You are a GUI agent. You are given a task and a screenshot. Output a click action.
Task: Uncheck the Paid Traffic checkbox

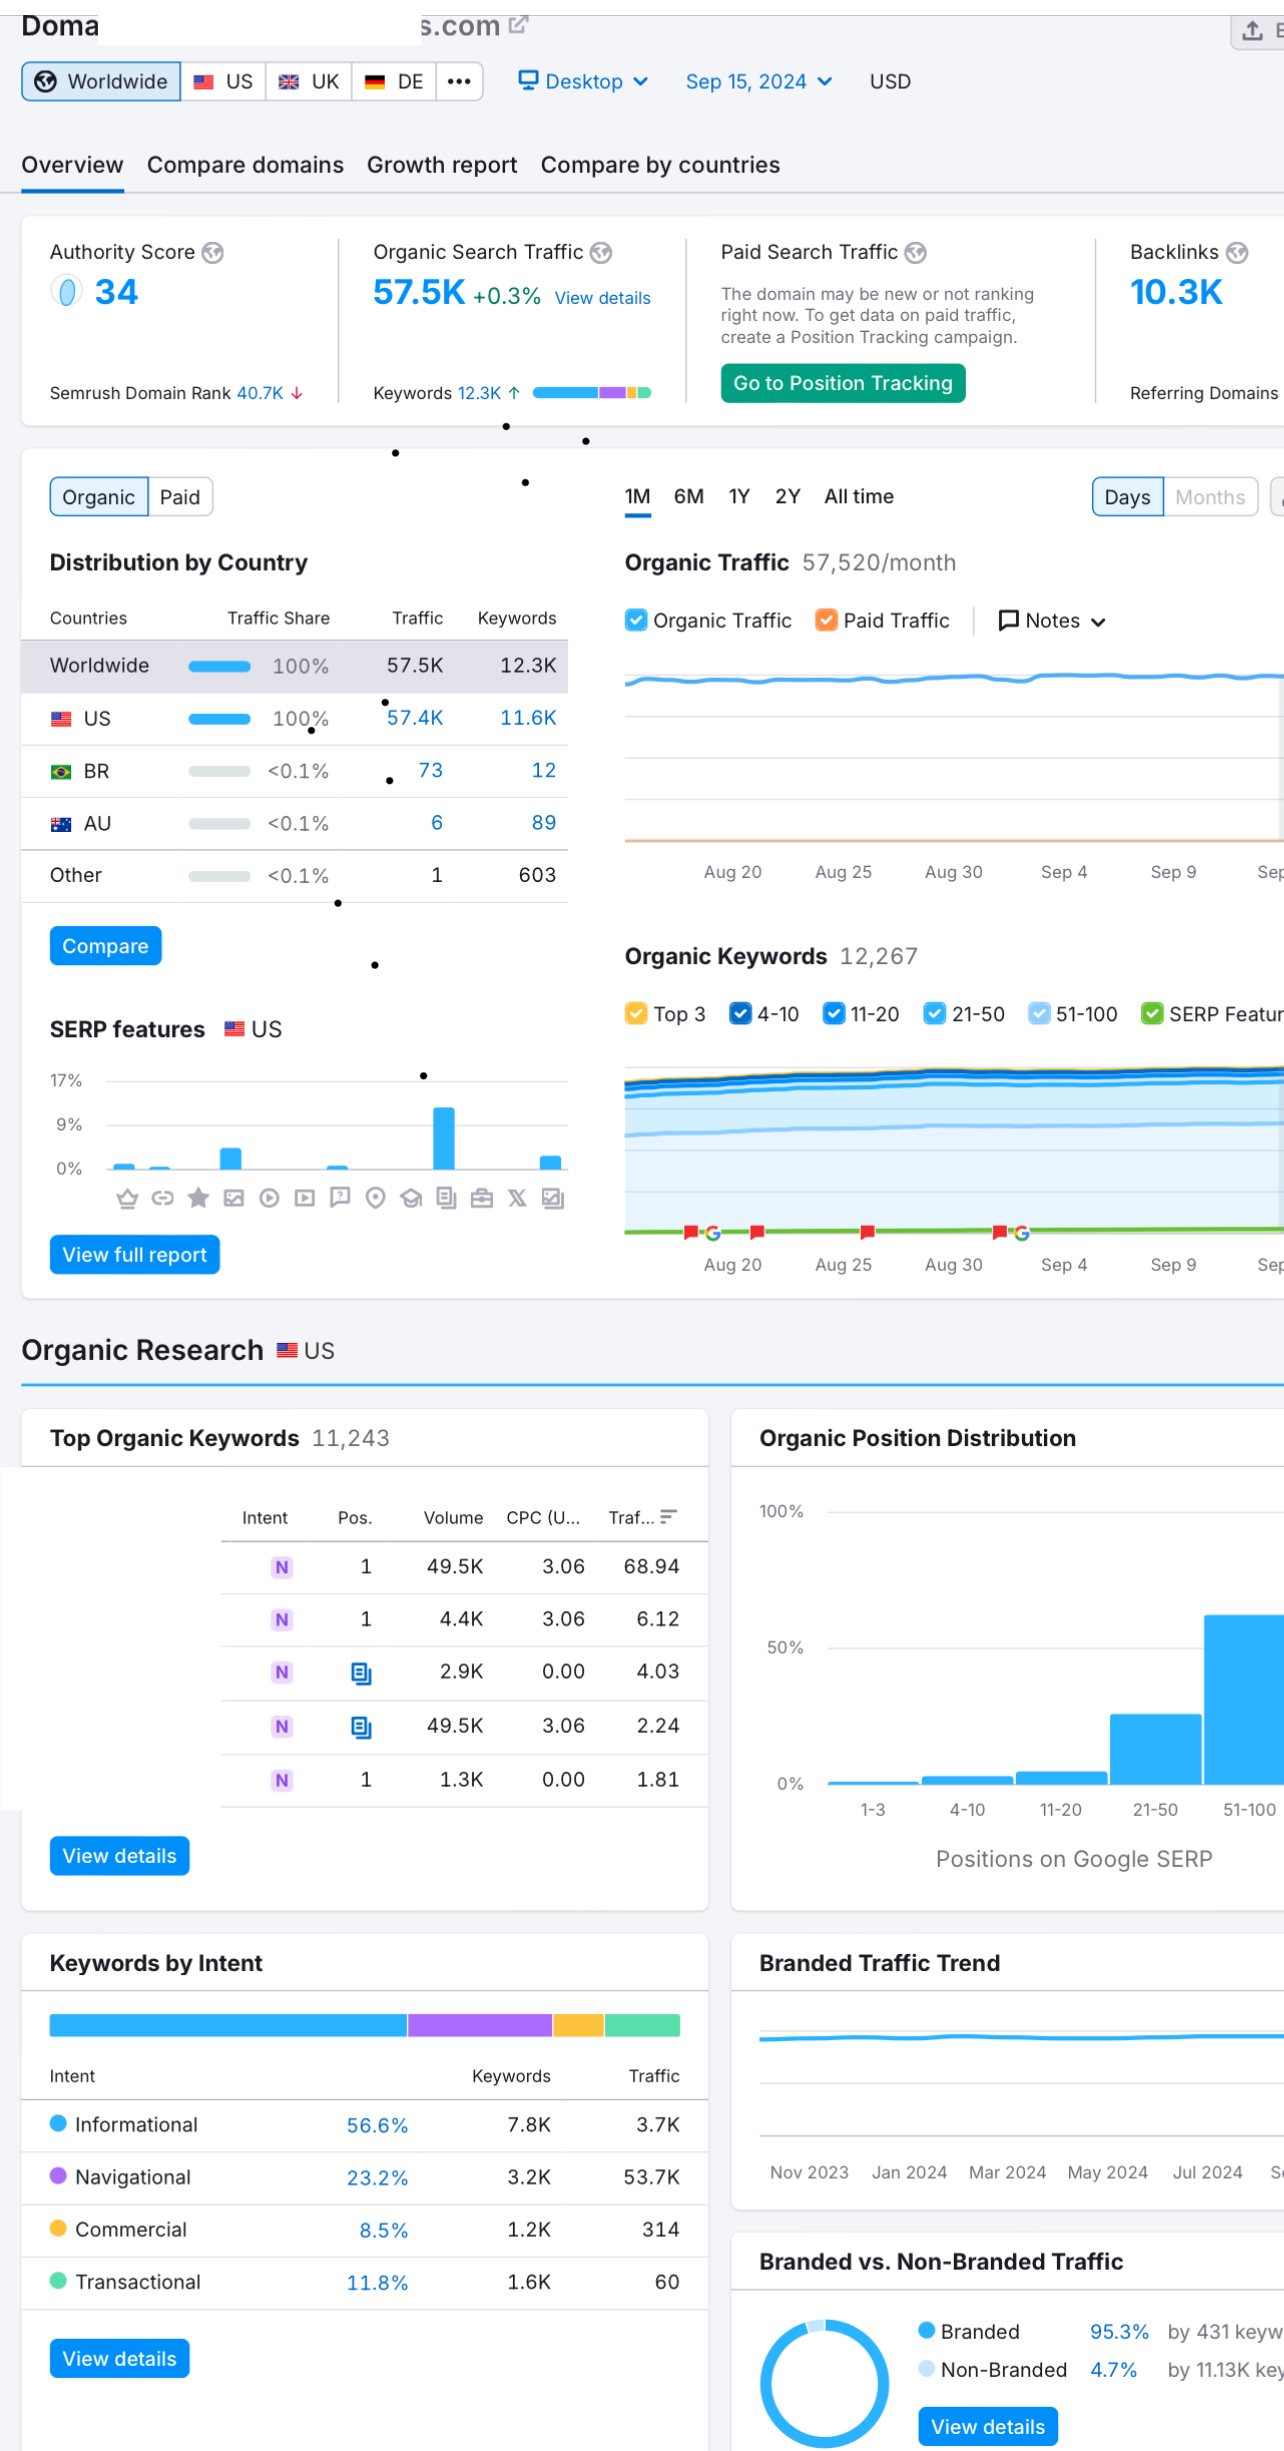(x=826, y=620)
